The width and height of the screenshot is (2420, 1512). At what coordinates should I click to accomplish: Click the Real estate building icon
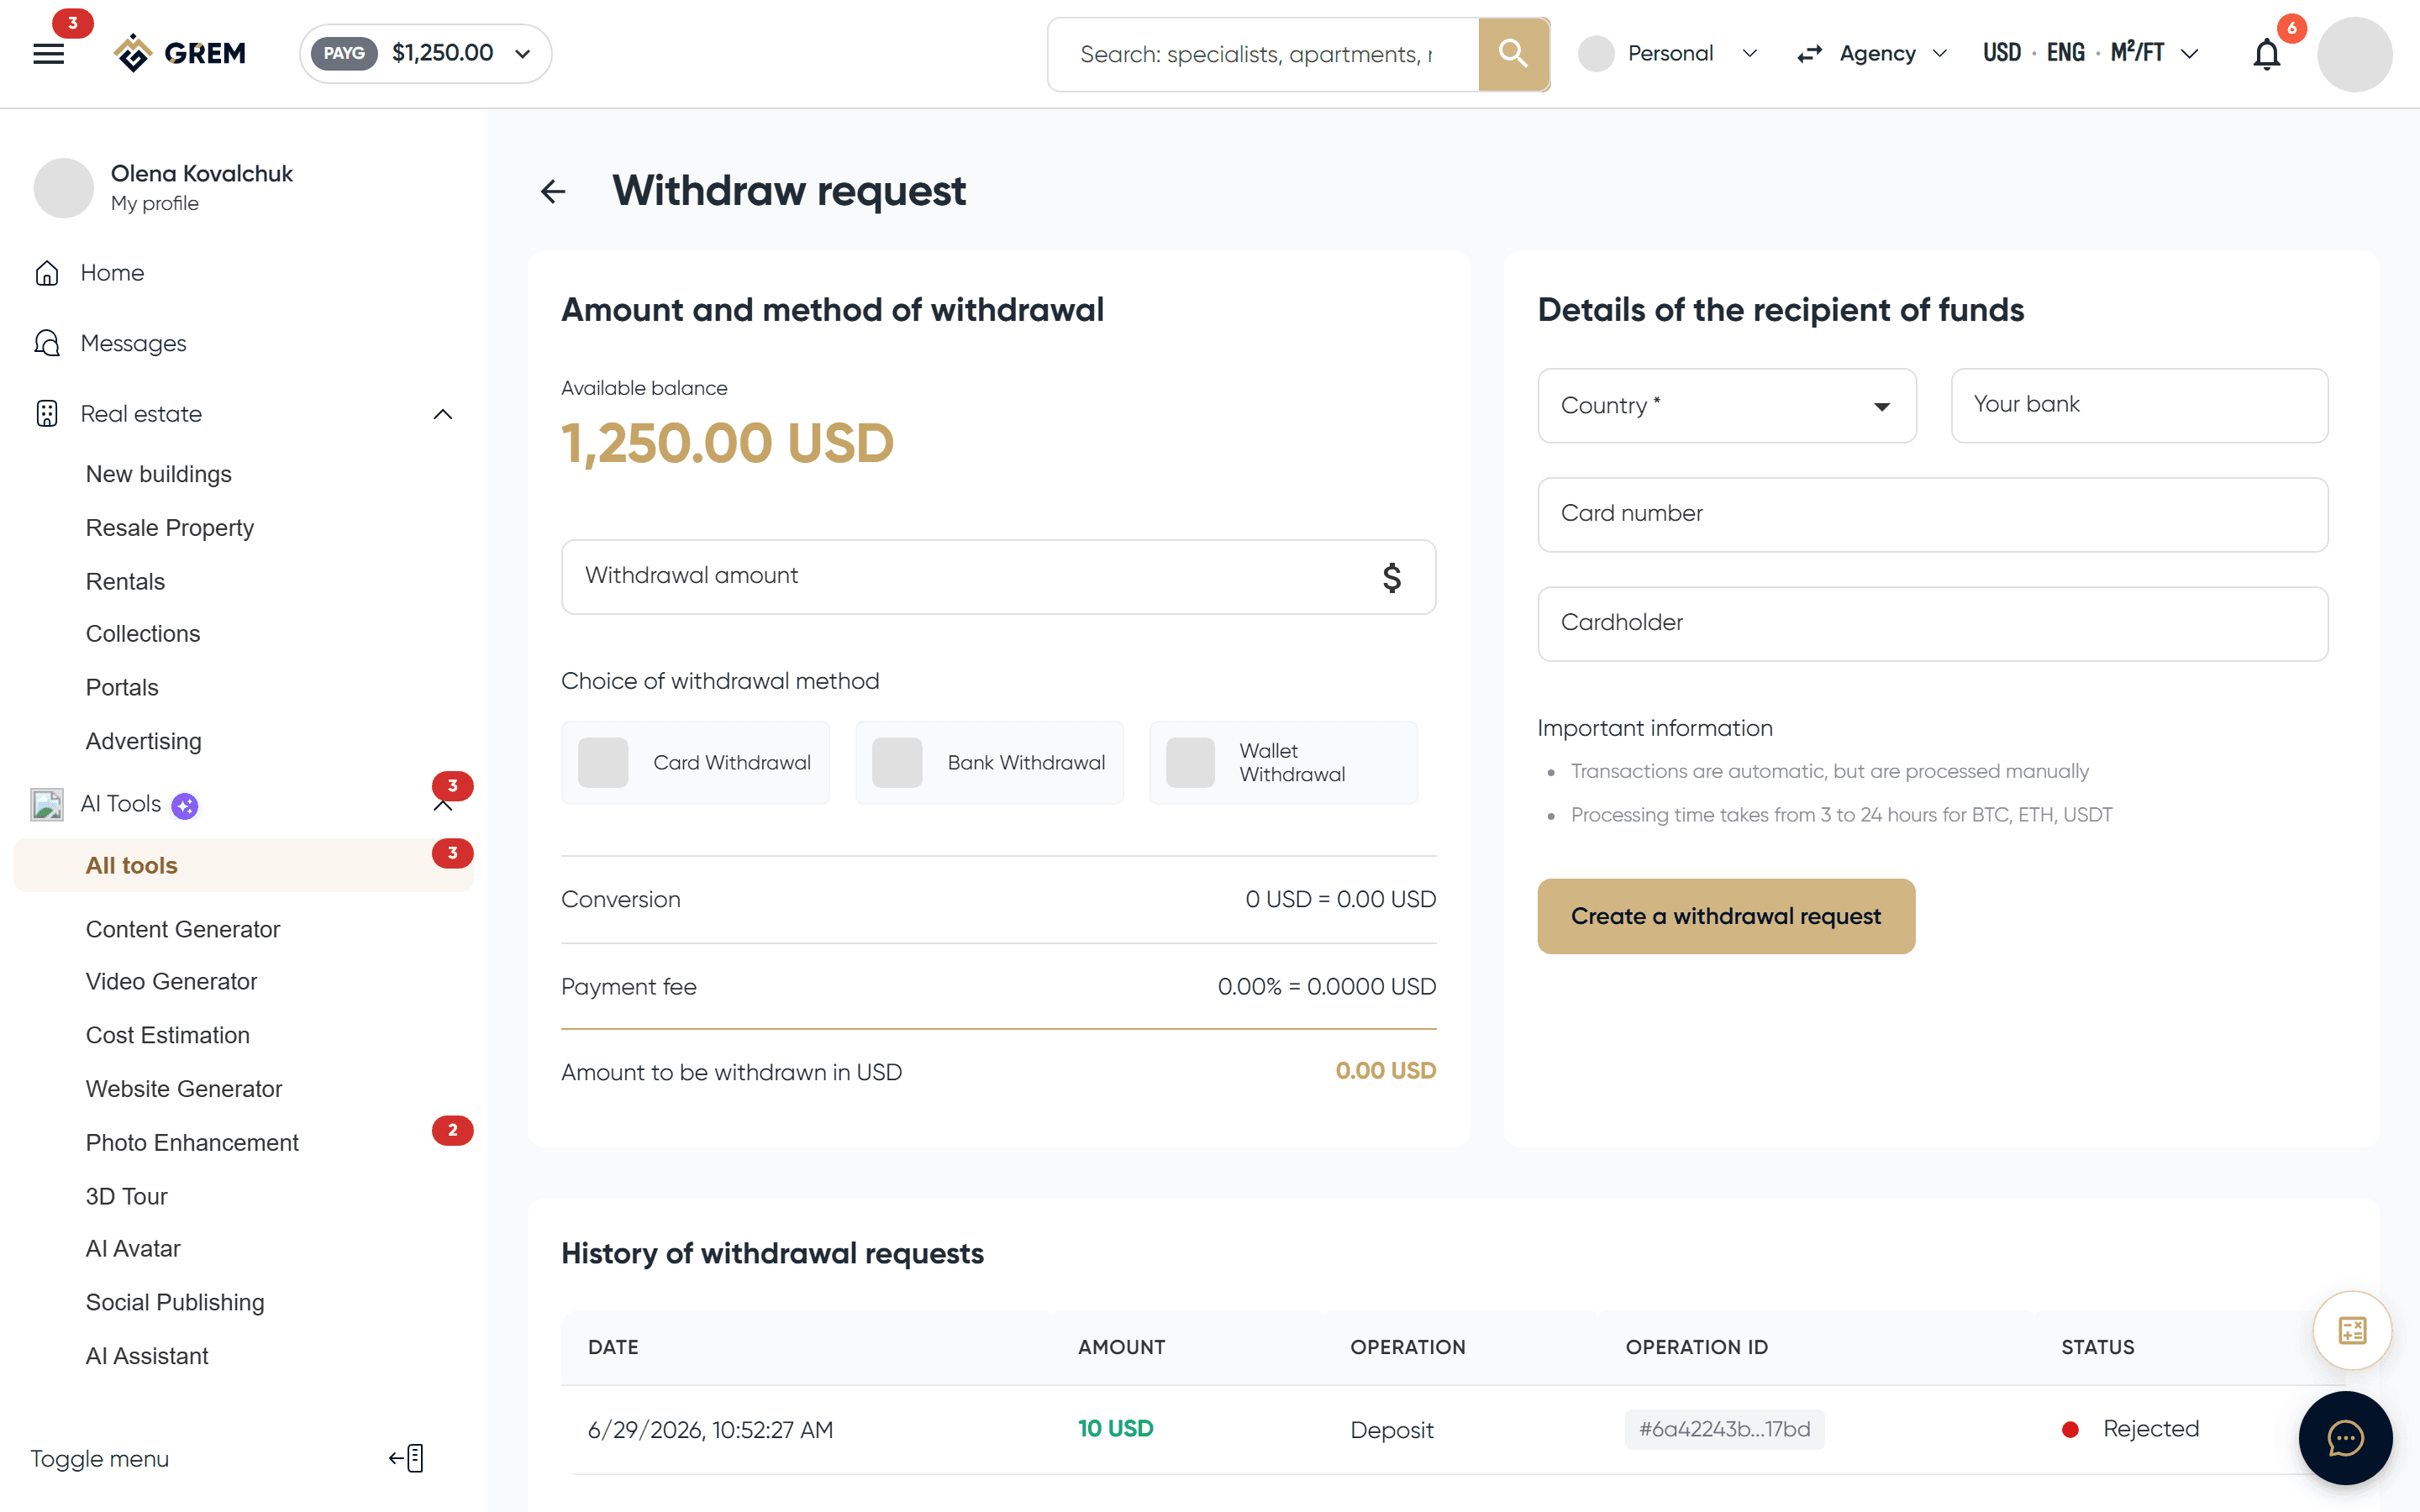click(x=47, y=414)
